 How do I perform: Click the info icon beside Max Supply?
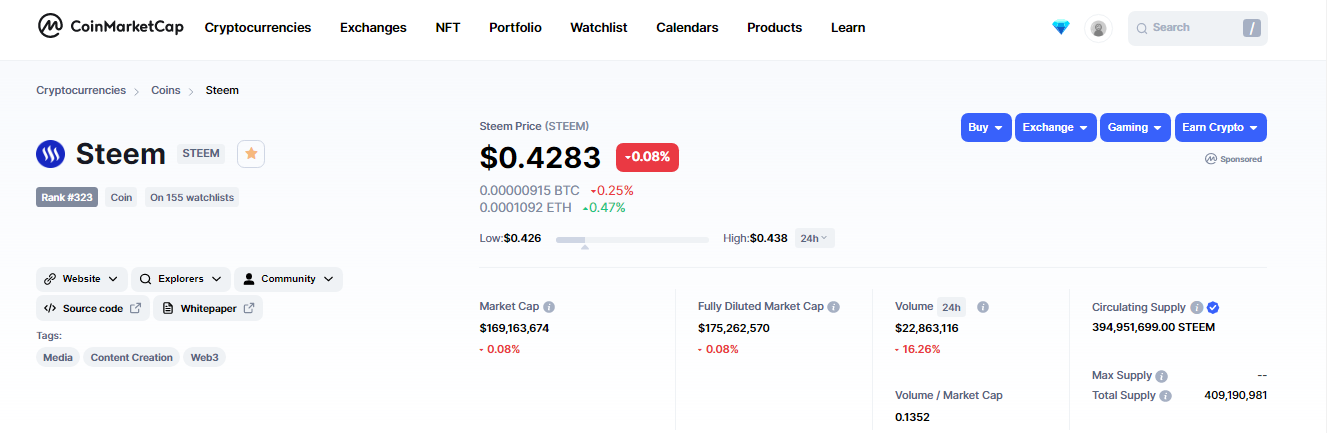(x=1161, y=377)
